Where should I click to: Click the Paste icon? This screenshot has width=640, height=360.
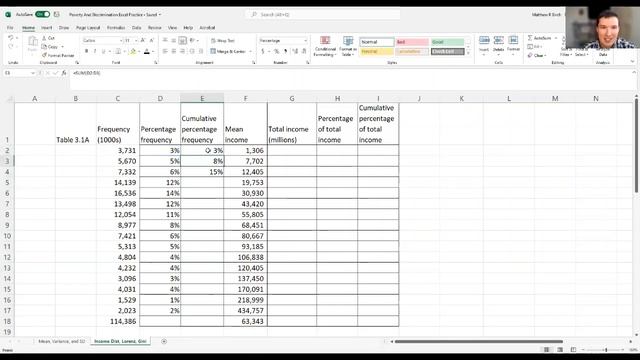[x=33, y=42]
